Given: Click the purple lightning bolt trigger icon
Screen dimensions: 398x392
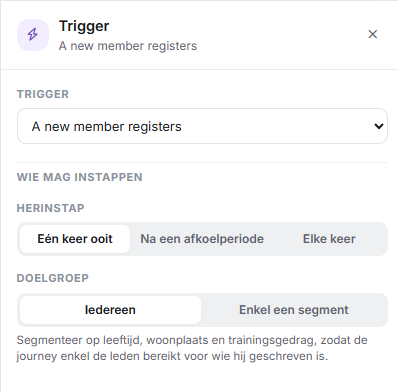Looking at the screenshot, I should tap(33, 34).
